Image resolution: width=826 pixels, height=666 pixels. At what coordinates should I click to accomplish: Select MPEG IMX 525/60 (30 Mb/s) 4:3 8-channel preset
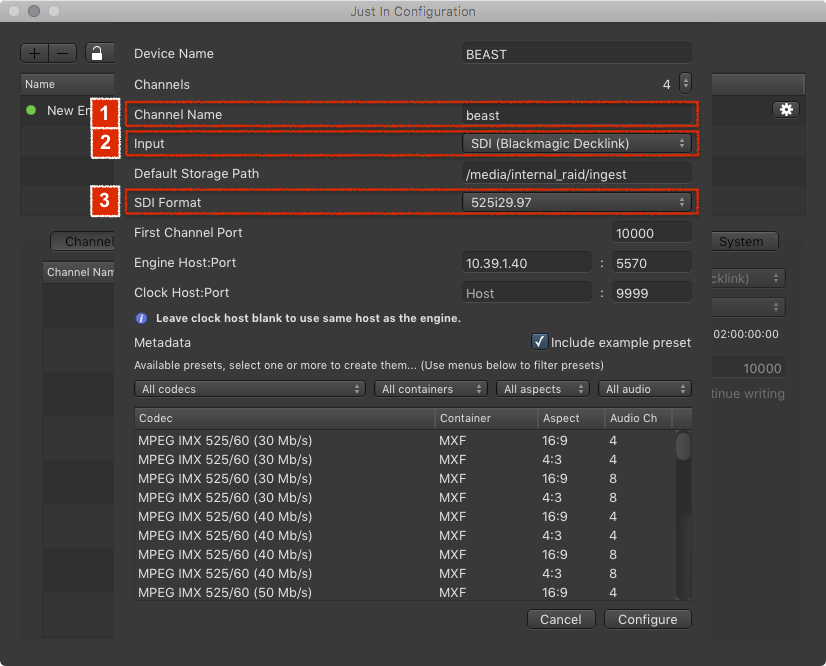[405, 497]
